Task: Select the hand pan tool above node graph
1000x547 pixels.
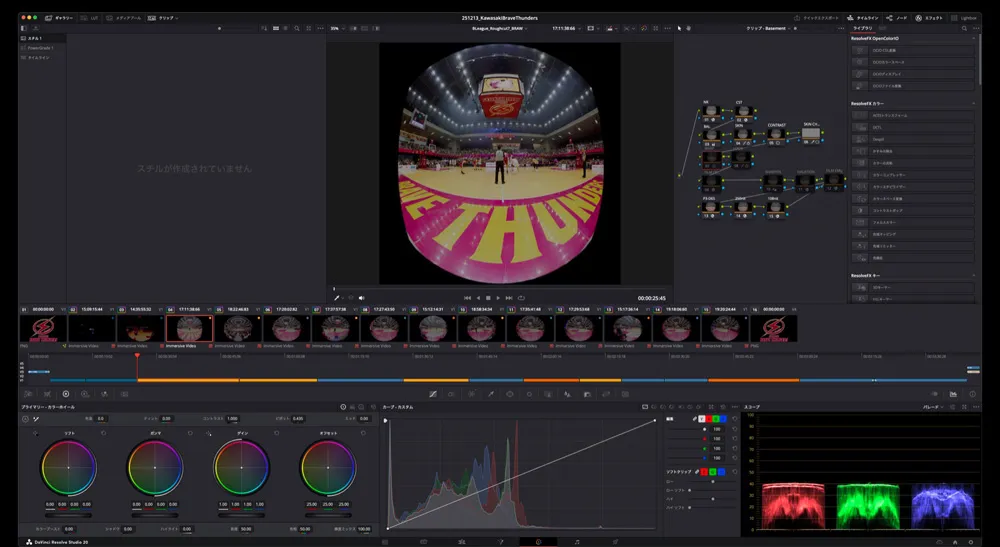Action: (688, 29)
